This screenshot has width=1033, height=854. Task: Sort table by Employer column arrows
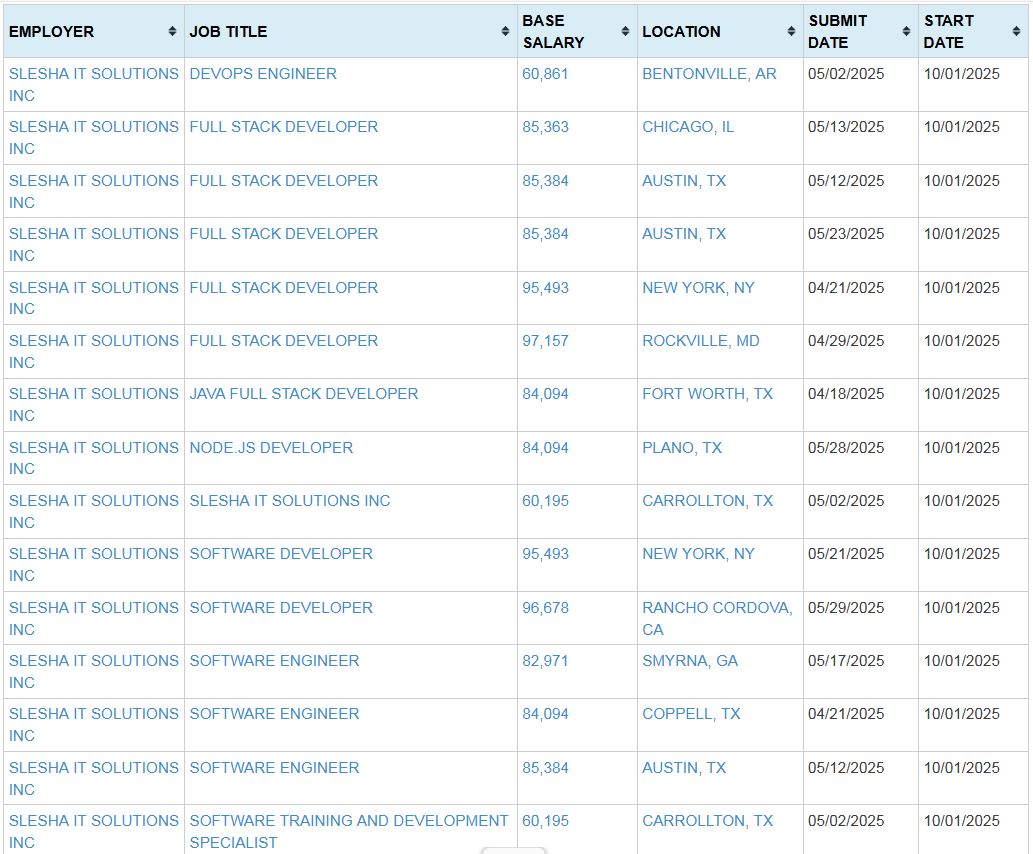[x=172, y=32]
